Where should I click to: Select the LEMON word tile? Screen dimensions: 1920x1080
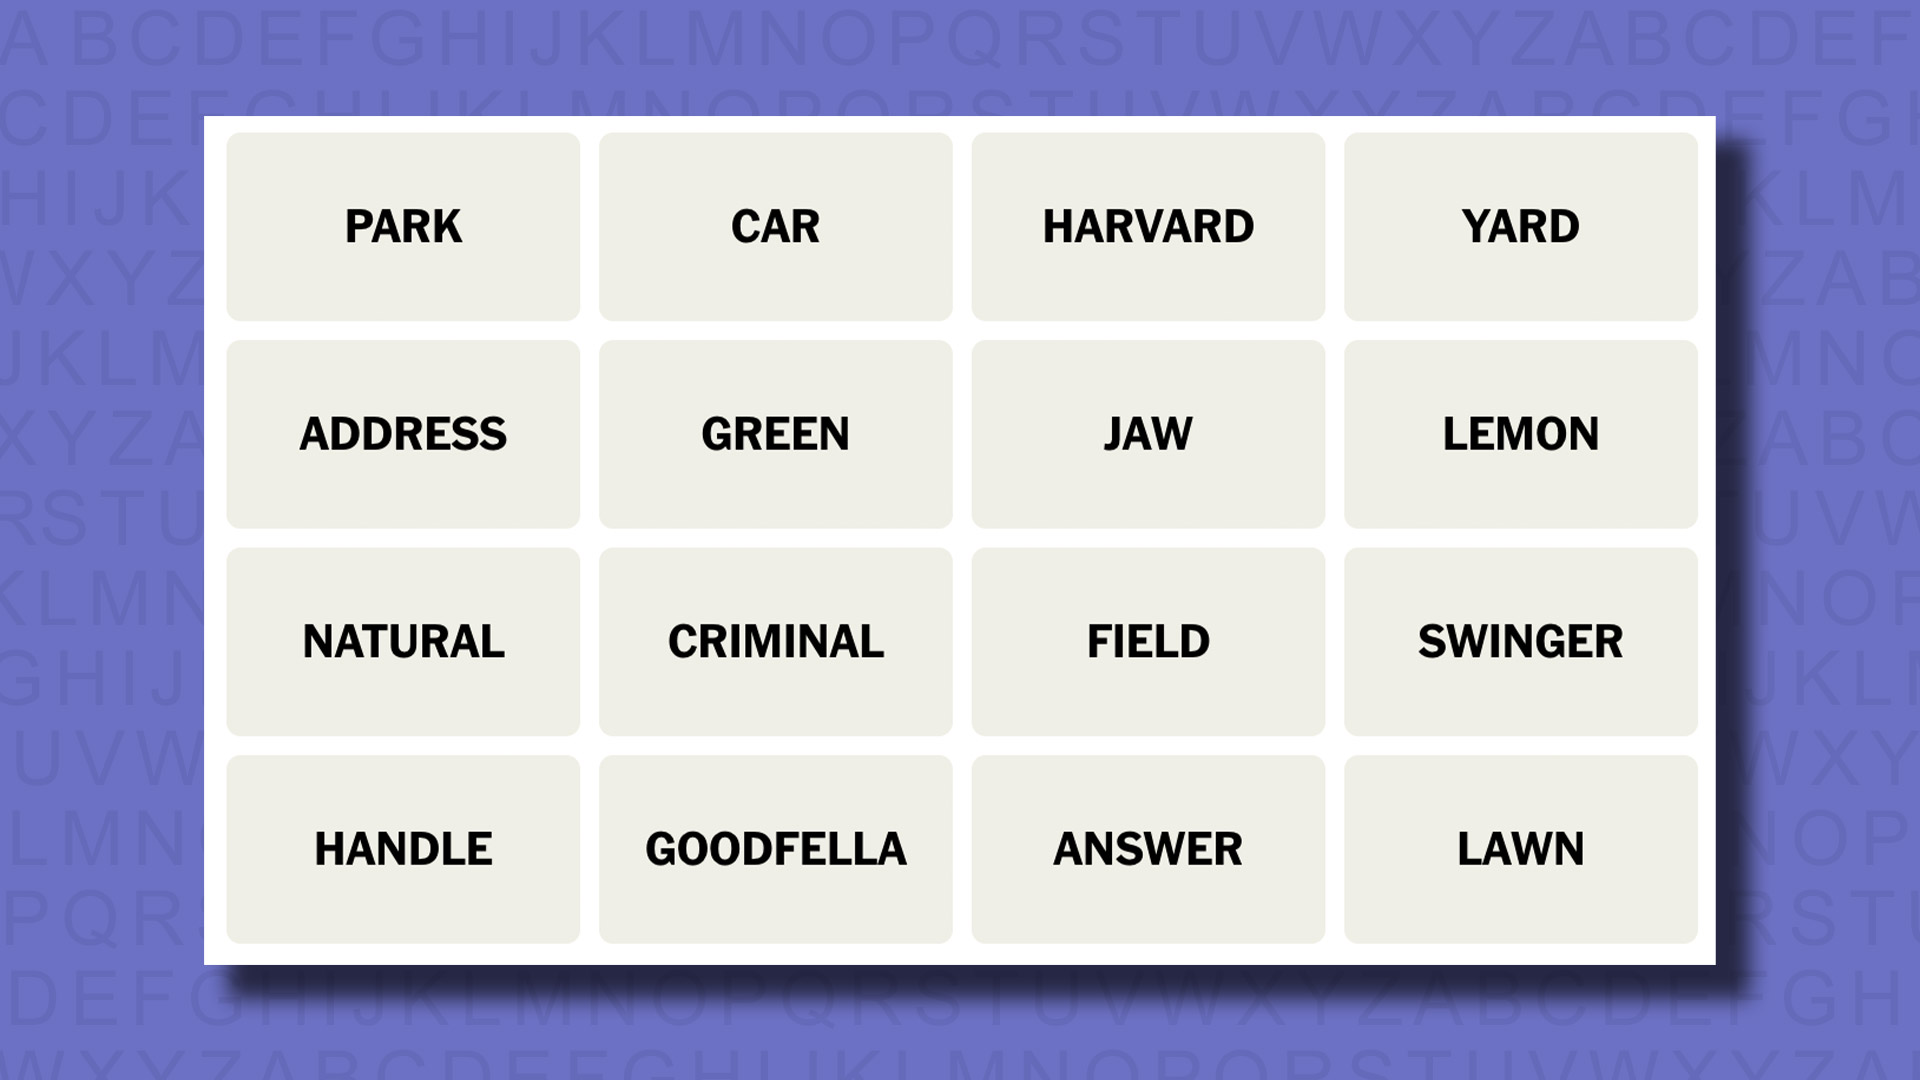point(1519,434)
